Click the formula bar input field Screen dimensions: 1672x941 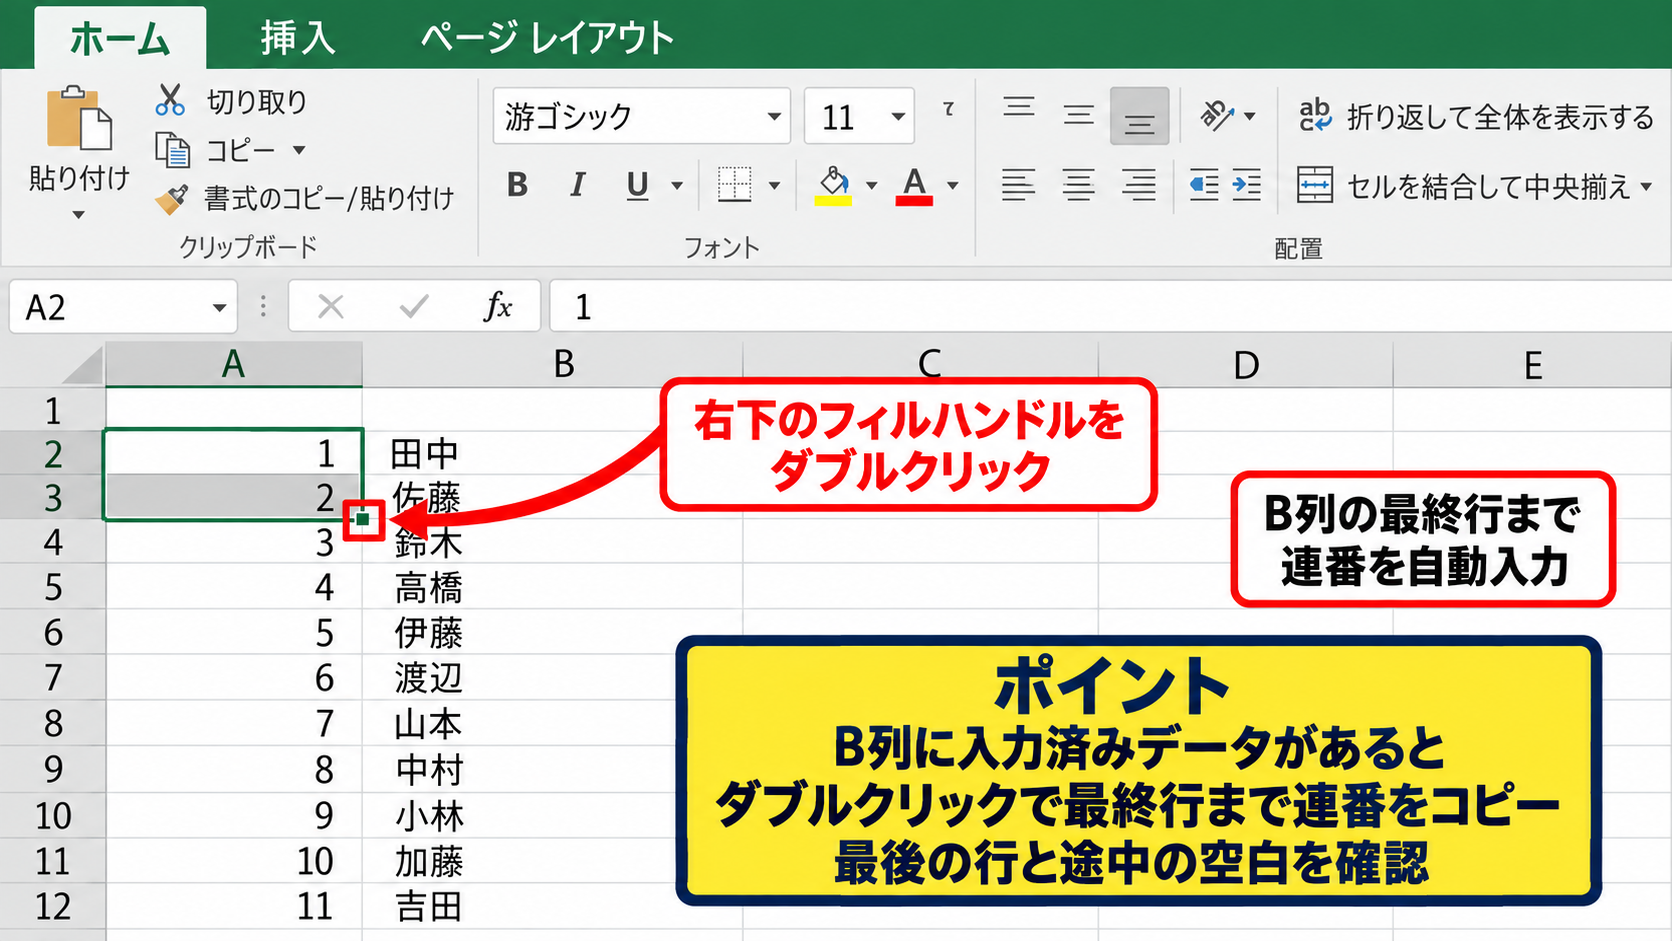[x=1110, y=307]
